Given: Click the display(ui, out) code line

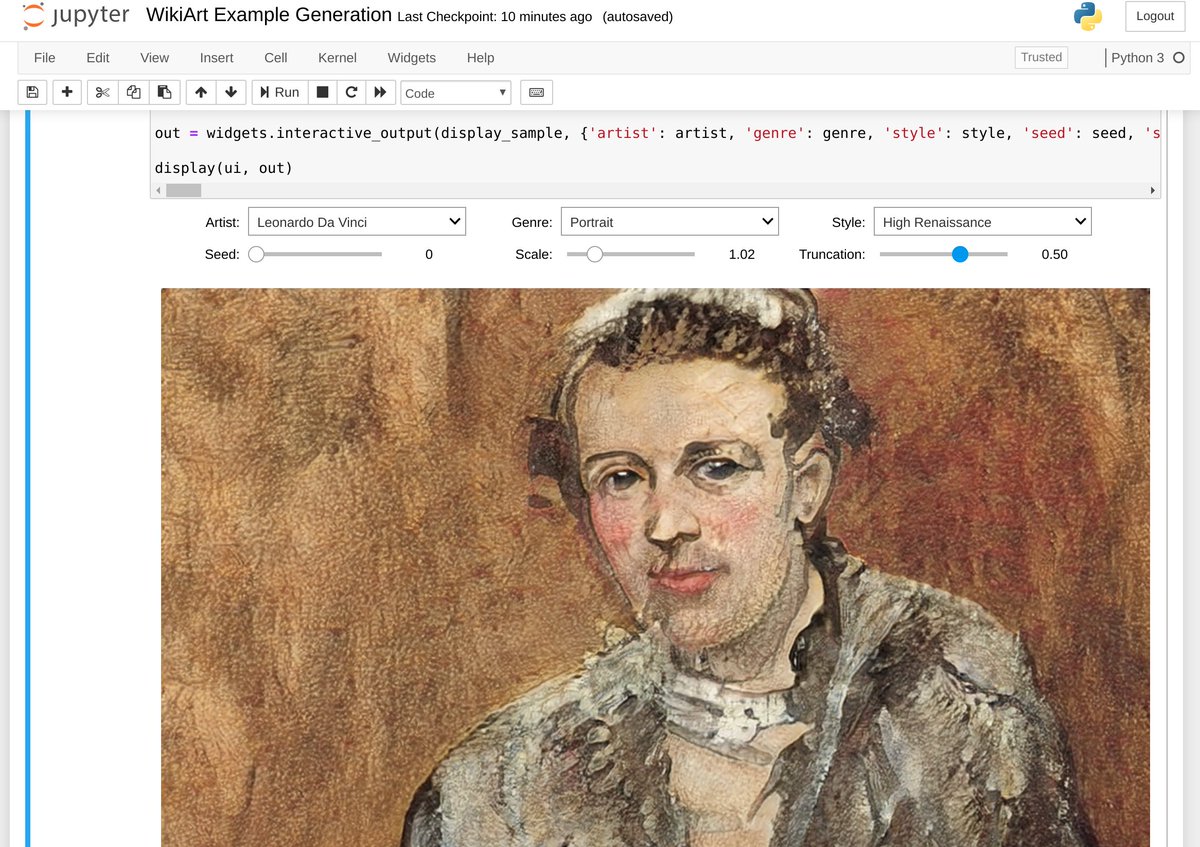Looking at the screenshot, I should [224, 167].
